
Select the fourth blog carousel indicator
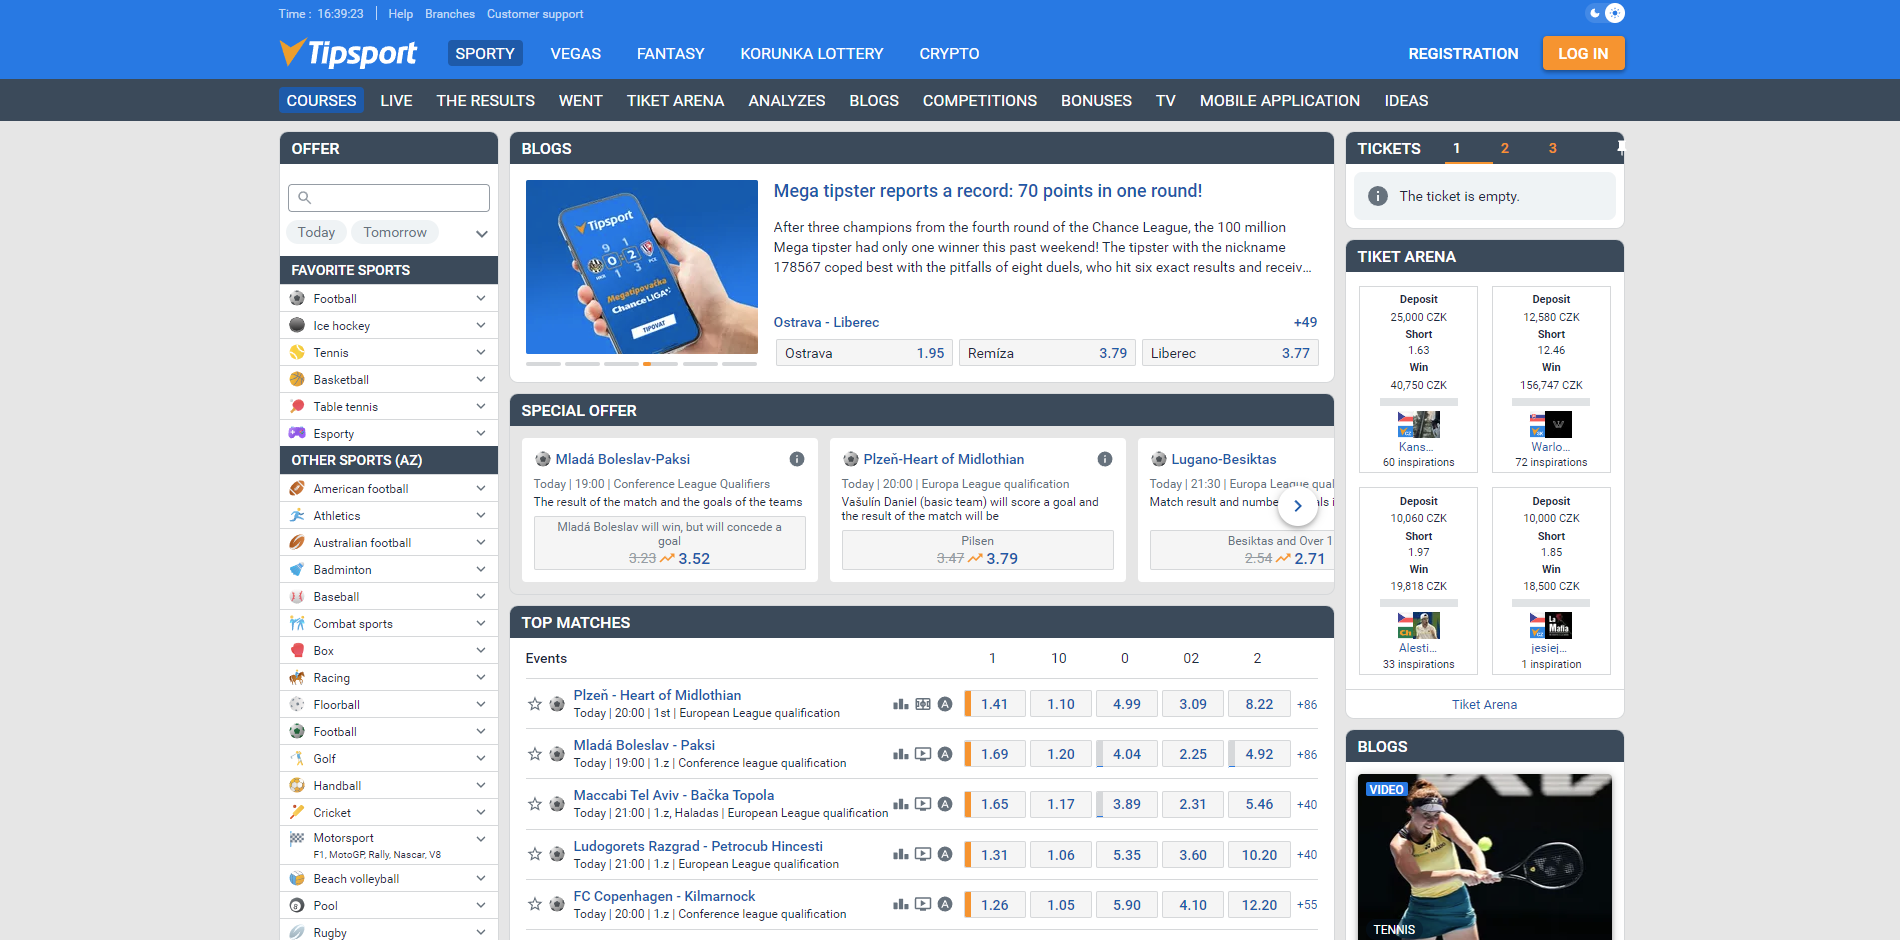pos(661,364)
